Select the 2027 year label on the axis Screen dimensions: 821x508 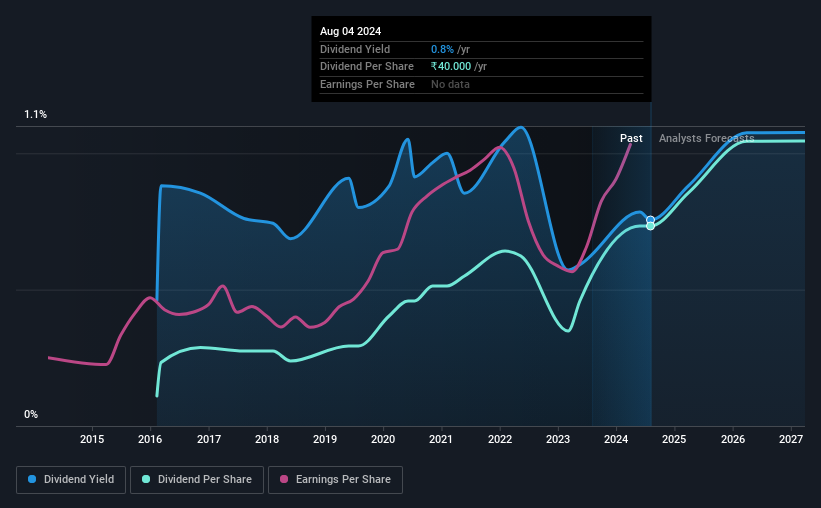click(x=791, y=439)
